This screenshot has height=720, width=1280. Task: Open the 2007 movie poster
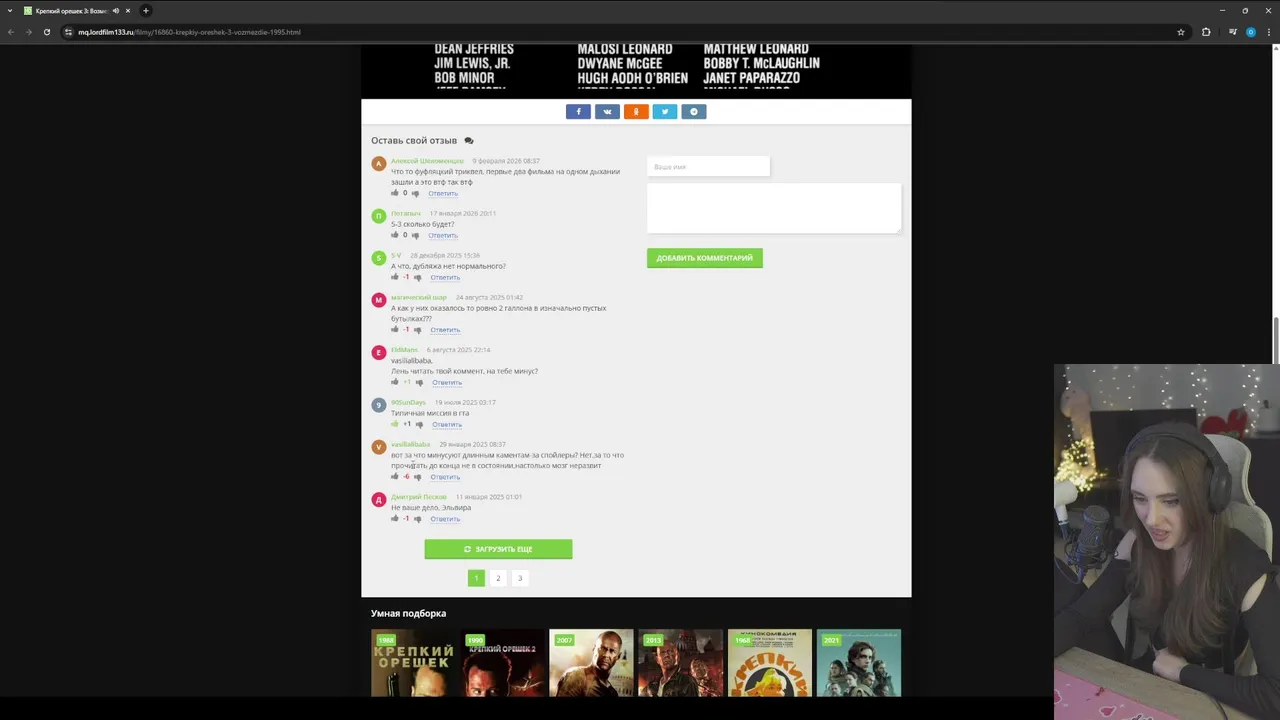coord(591,662)
